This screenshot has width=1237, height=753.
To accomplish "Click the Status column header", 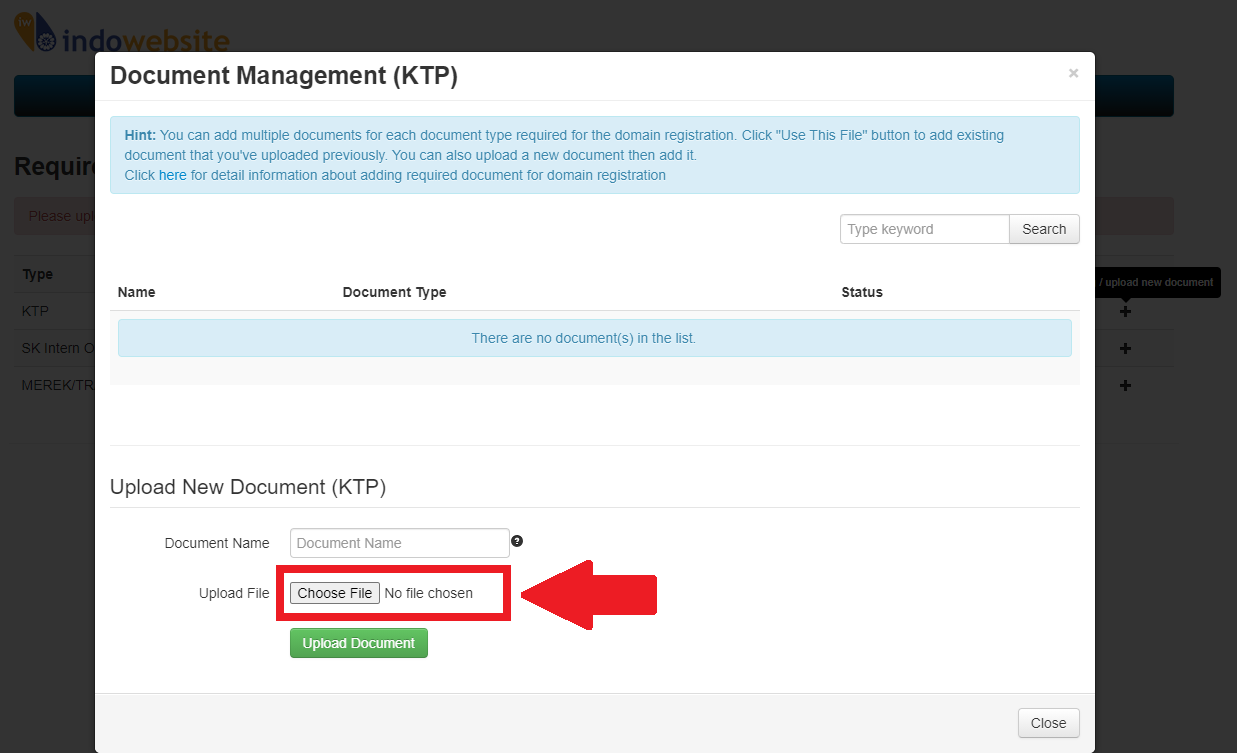I will coord(861,292).
